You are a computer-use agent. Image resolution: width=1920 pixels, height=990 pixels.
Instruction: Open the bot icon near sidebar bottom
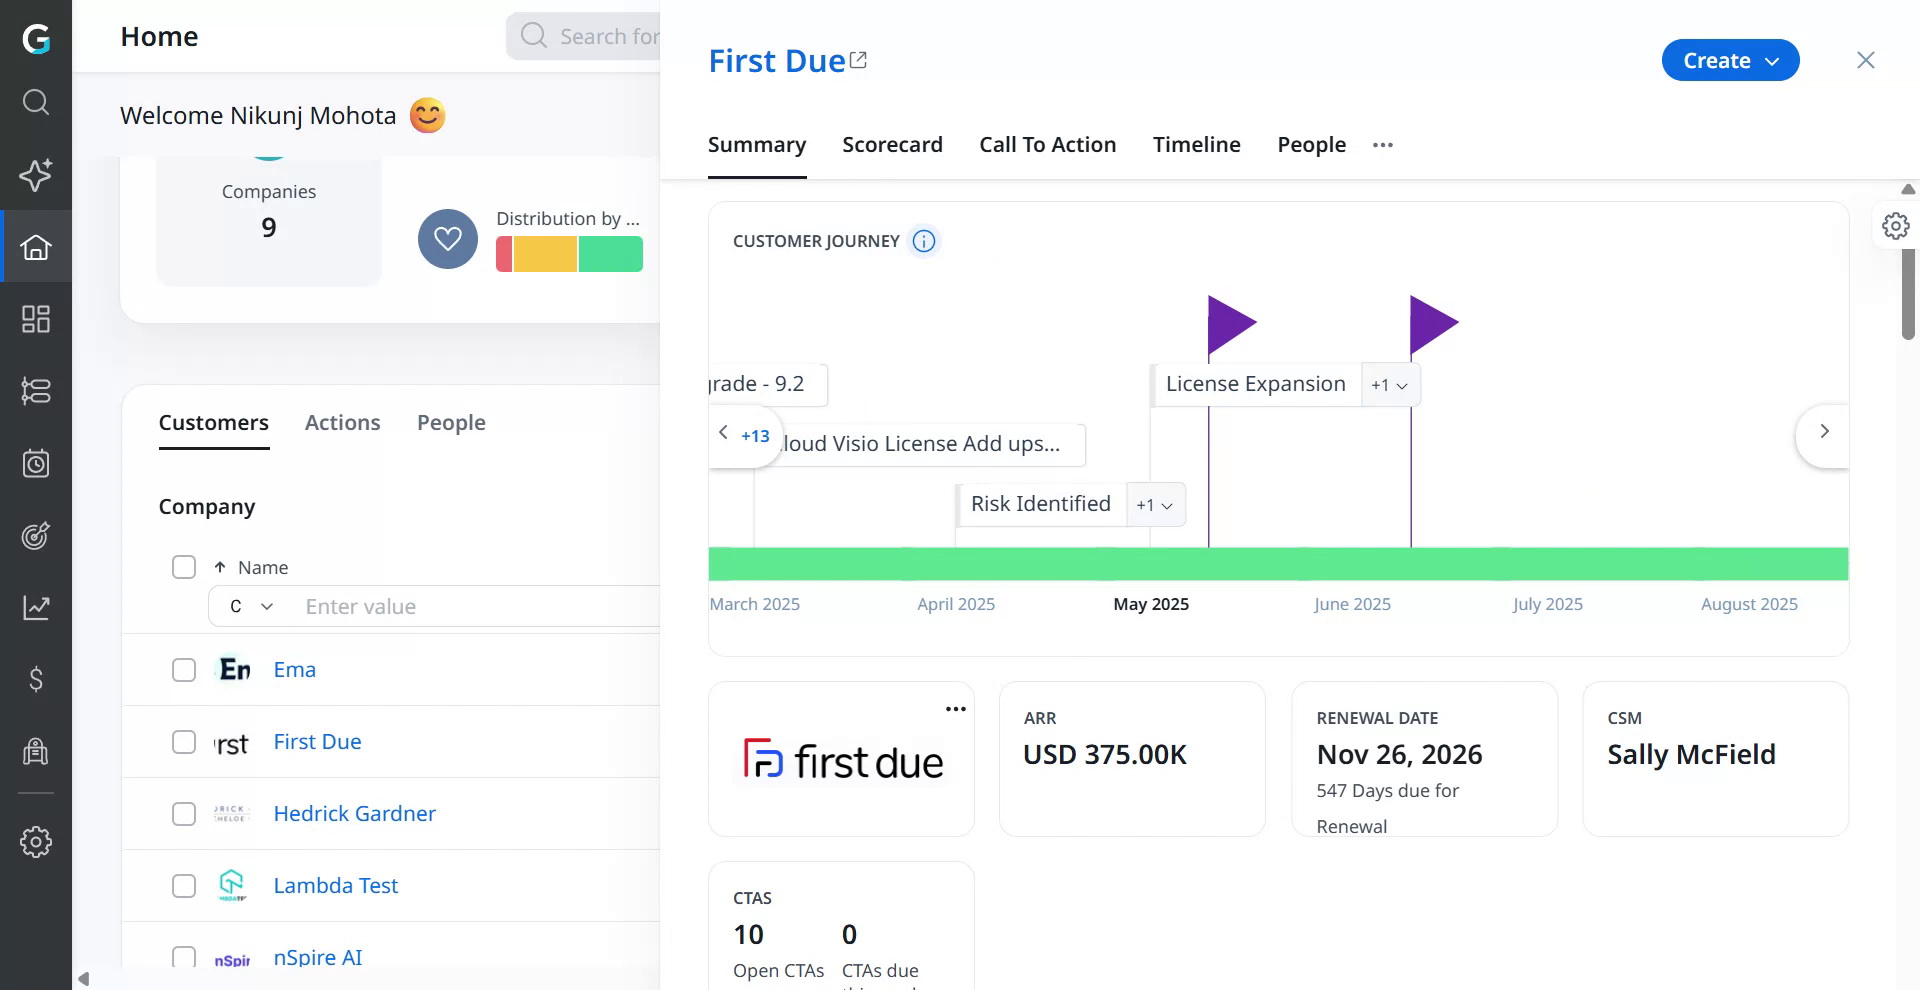point(37,751)
